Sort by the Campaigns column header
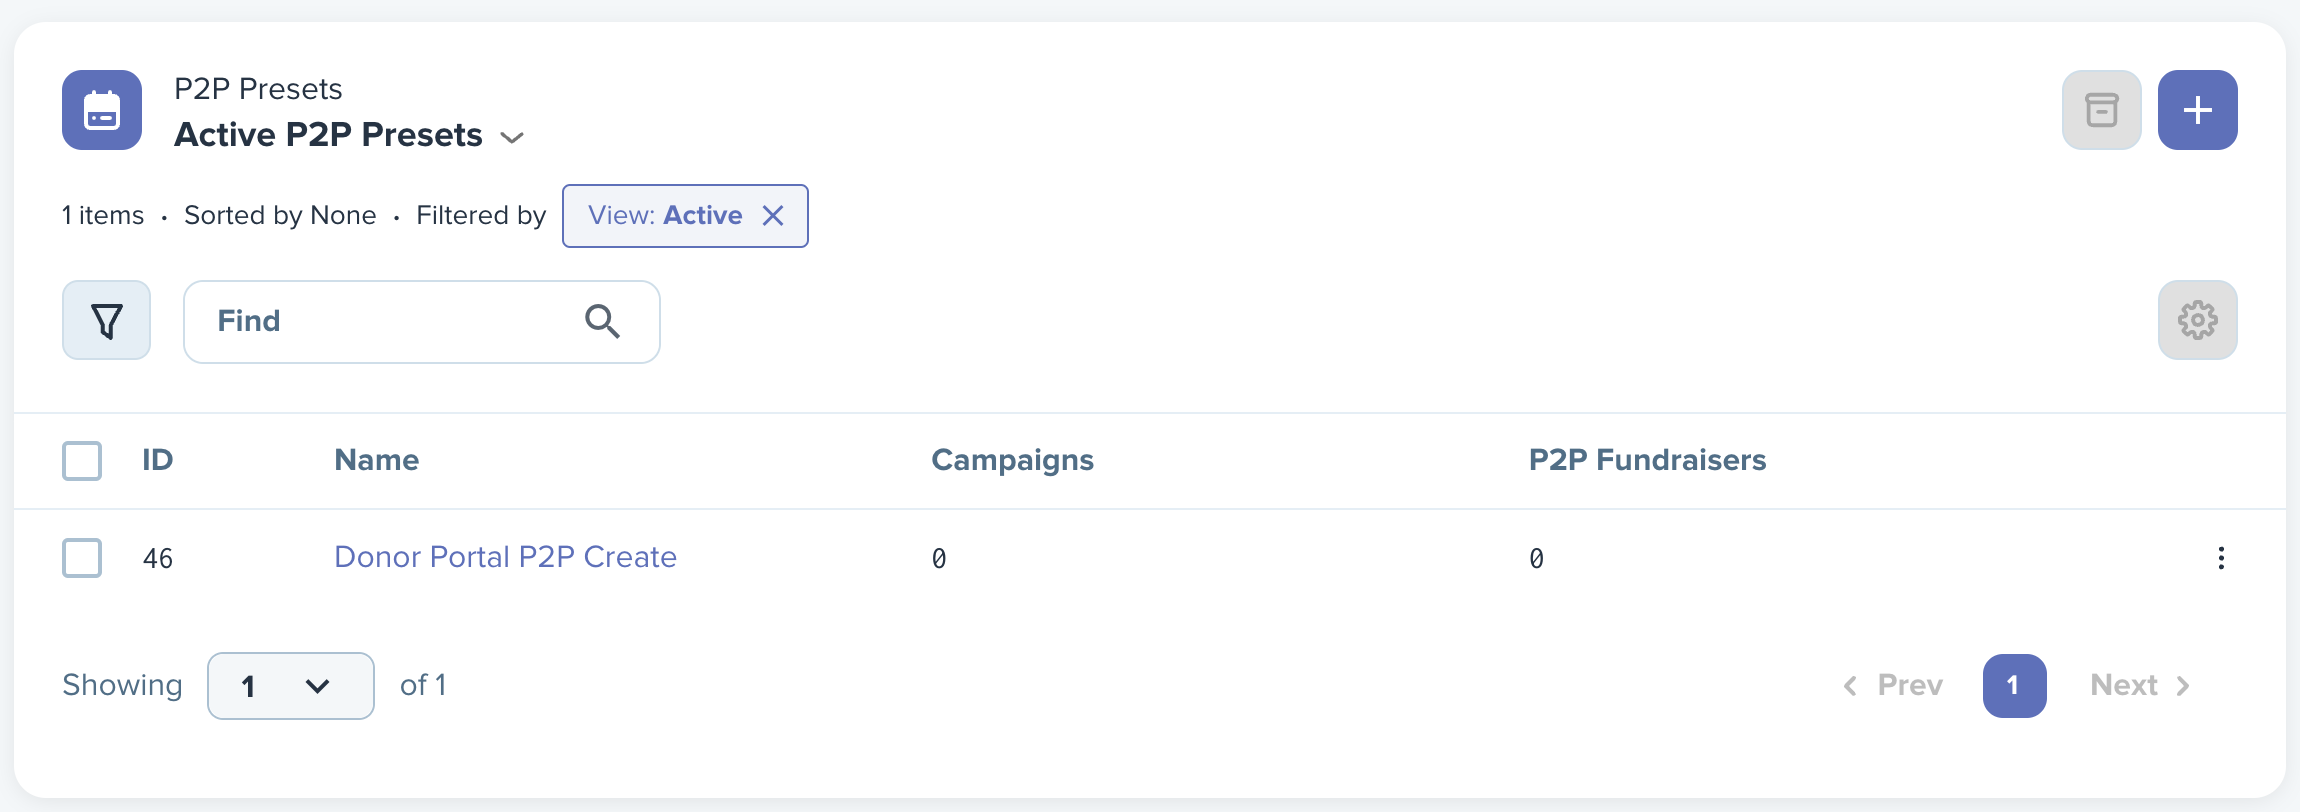 point(1012,460)
